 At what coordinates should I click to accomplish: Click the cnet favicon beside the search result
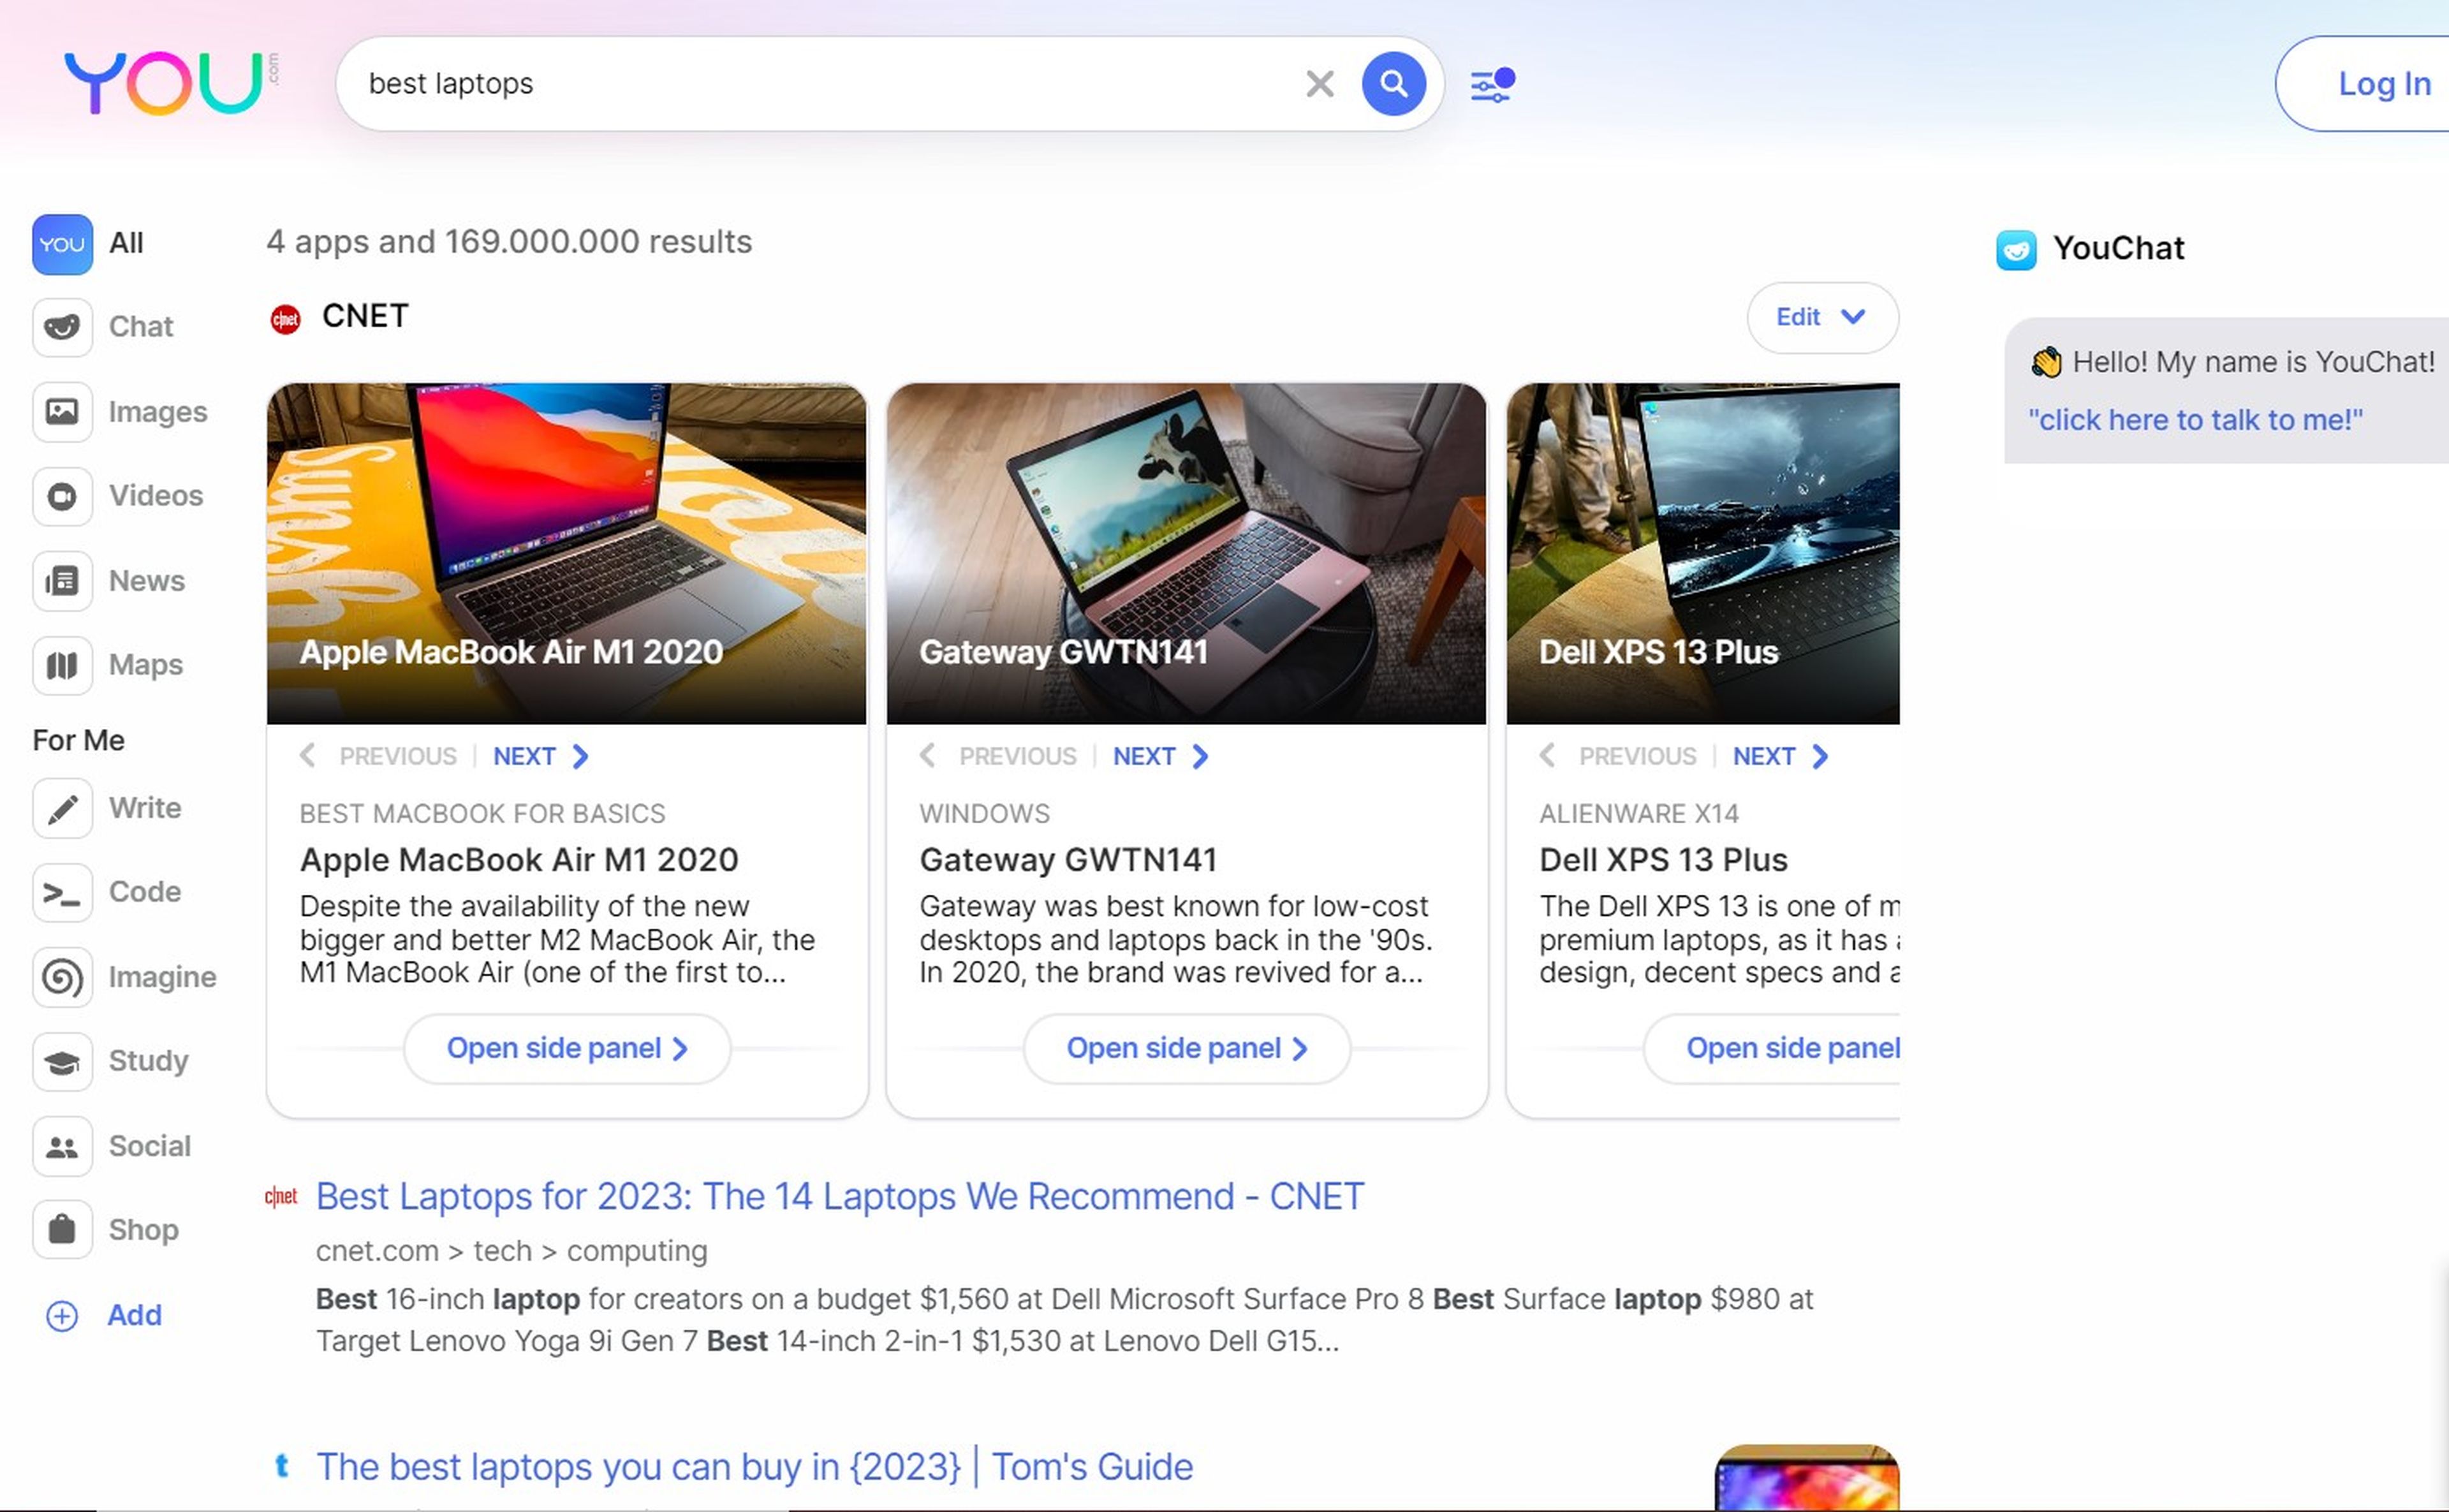click(281, 1196)
